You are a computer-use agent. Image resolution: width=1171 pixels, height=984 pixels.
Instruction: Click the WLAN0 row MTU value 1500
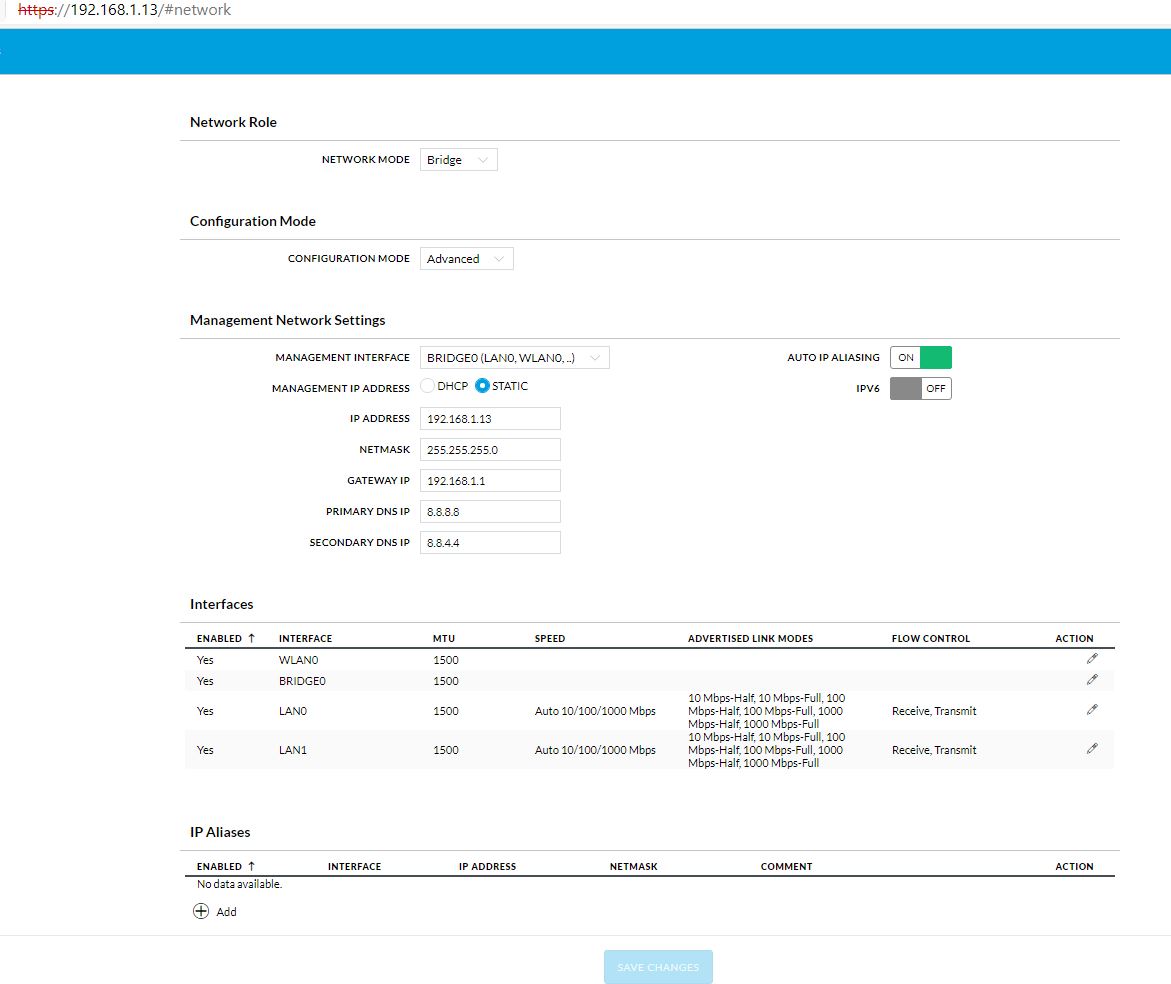pos(446,660)
